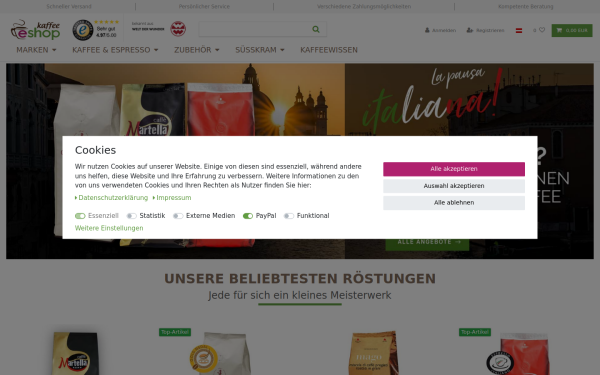
Task: Open the Impressum link
Action: pos(173,198)
